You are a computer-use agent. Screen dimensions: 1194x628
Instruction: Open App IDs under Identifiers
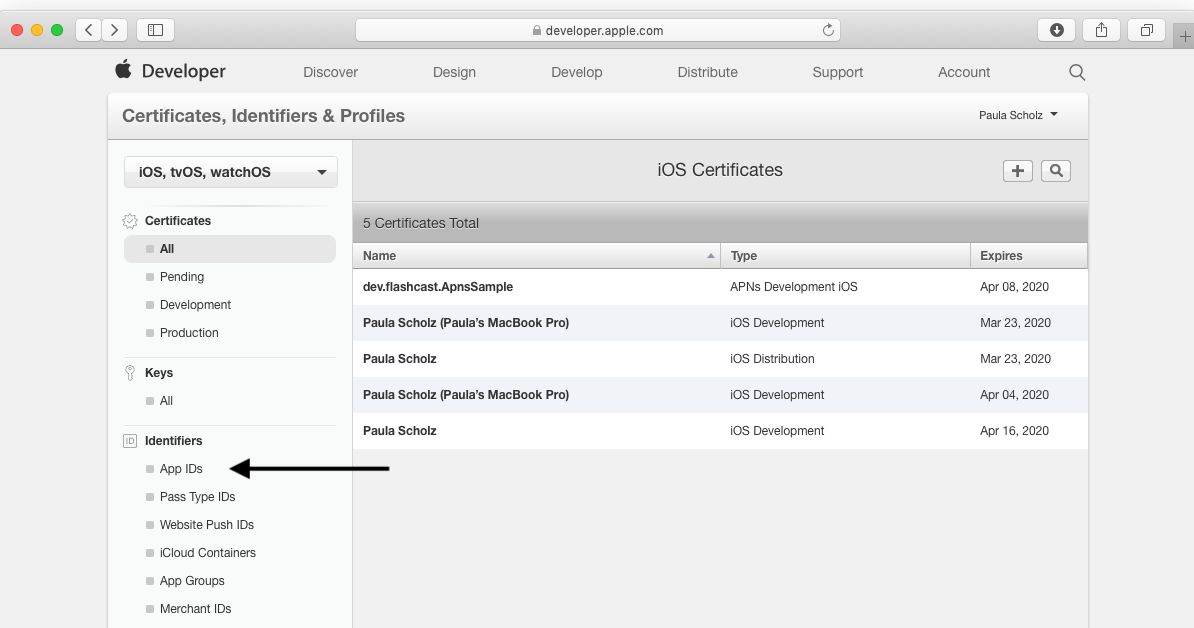point(181,469)
